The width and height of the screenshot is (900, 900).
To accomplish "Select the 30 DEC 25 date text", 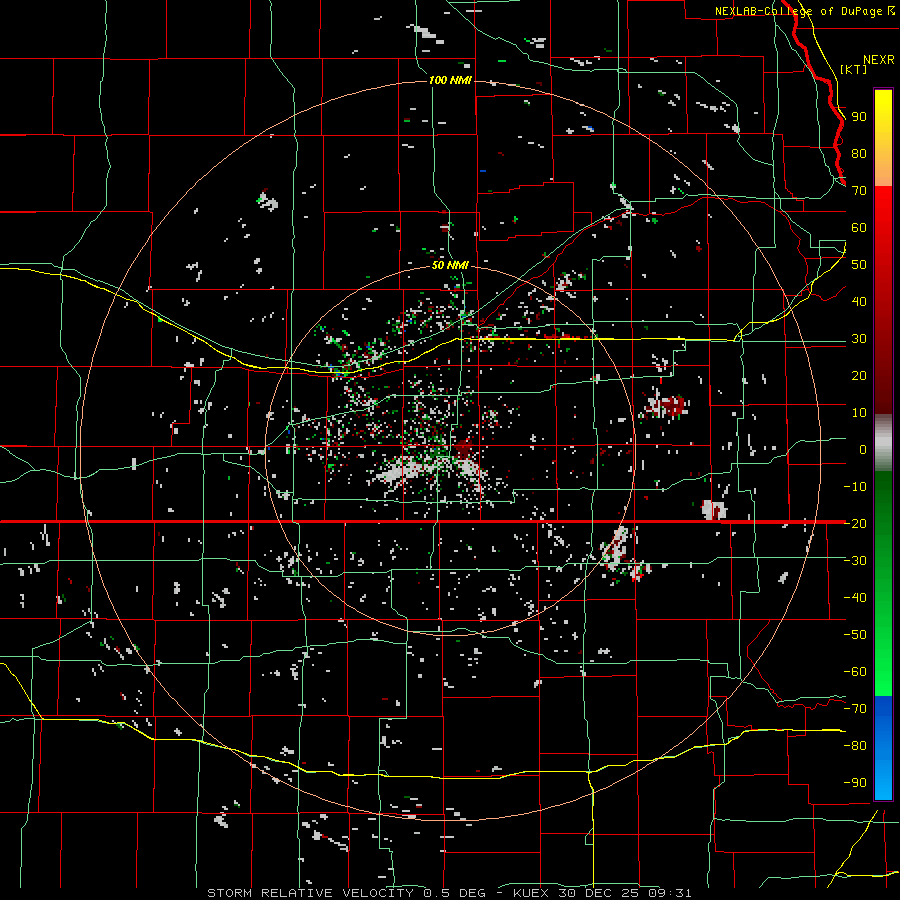I will coord(598,893).
